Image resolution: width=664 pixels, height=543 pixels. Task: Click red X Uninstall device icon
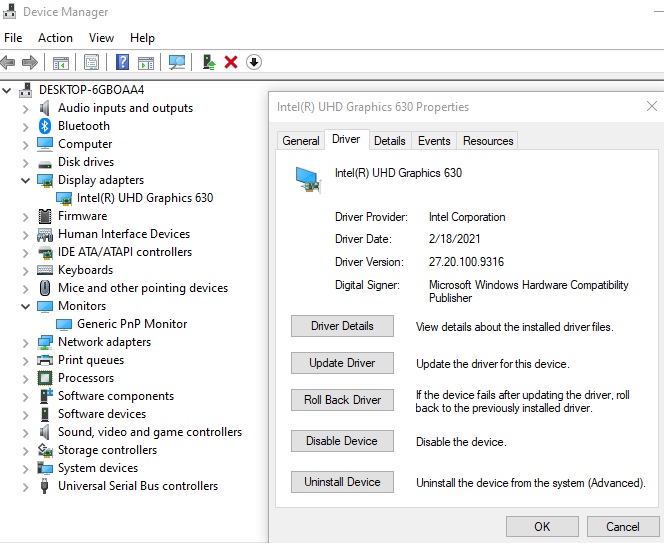[x=231, y=62]
